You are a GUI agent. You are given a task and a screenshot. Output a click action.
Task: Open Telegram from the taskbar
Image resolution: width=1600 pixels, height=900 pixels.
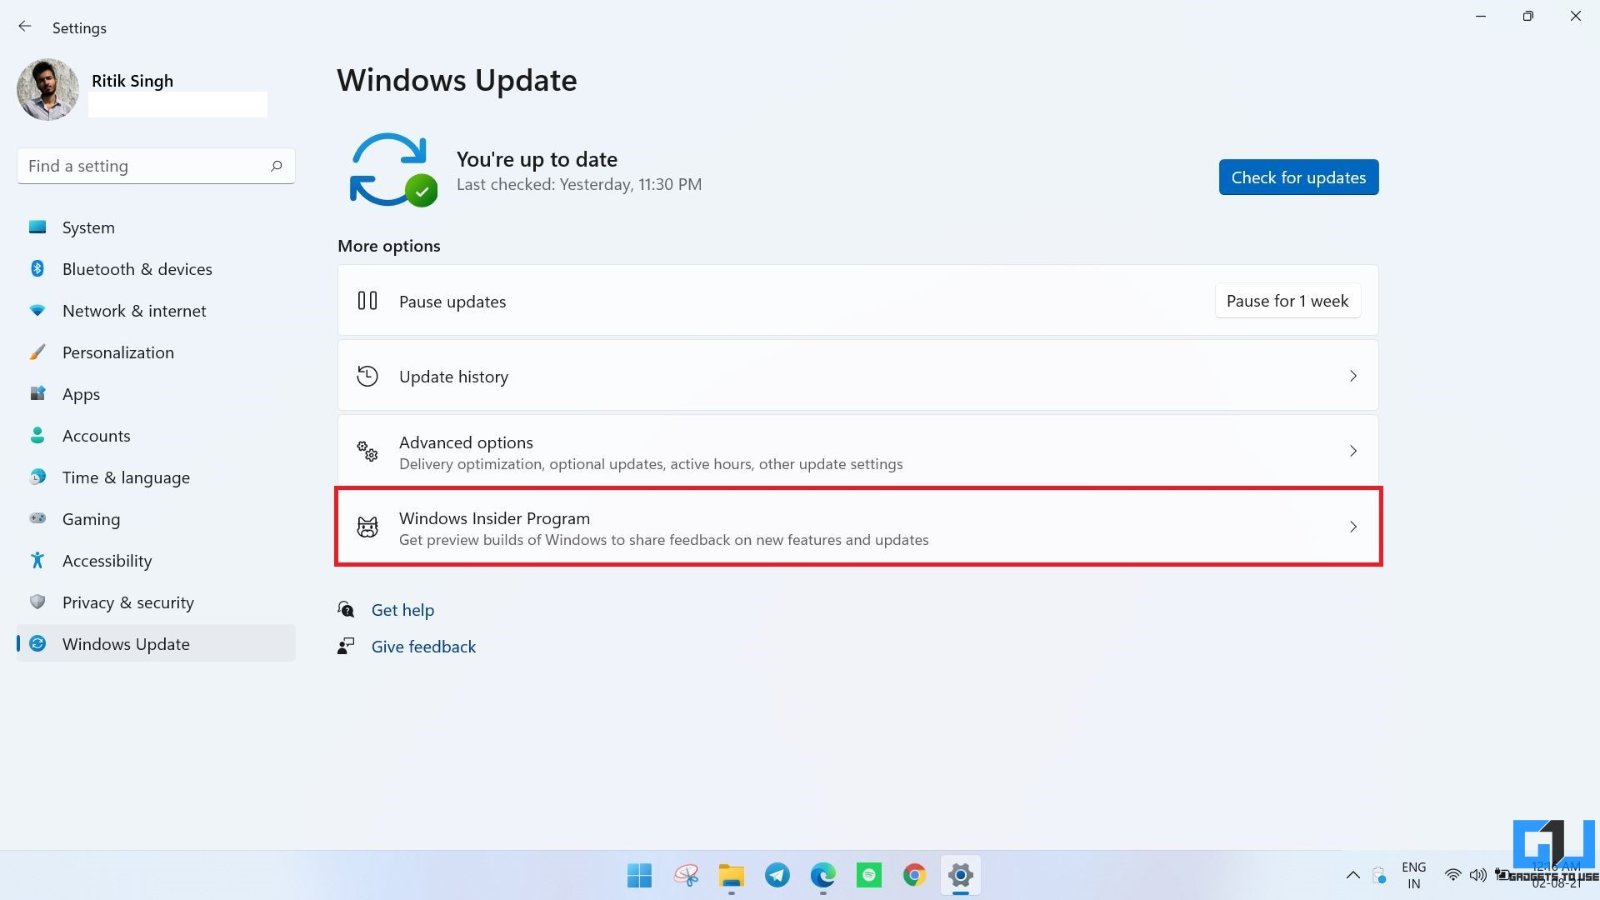point(777,876)
